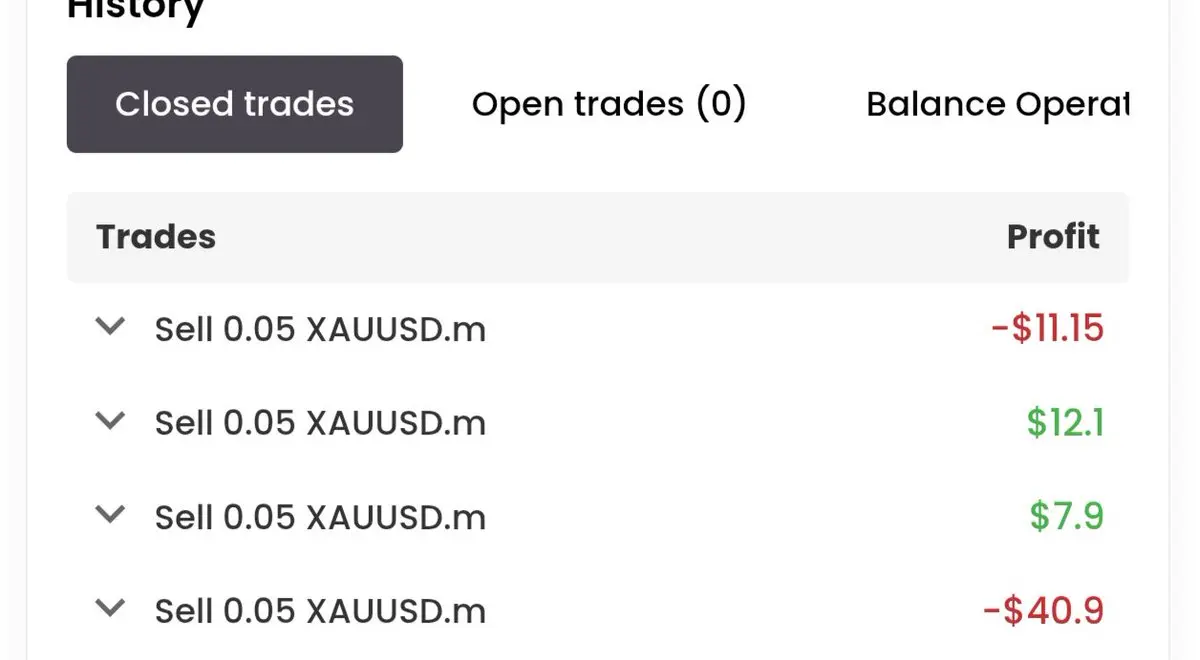1200x660 pixels.
Task: Sort by the Trades column header
Action: tap(156, 237)
